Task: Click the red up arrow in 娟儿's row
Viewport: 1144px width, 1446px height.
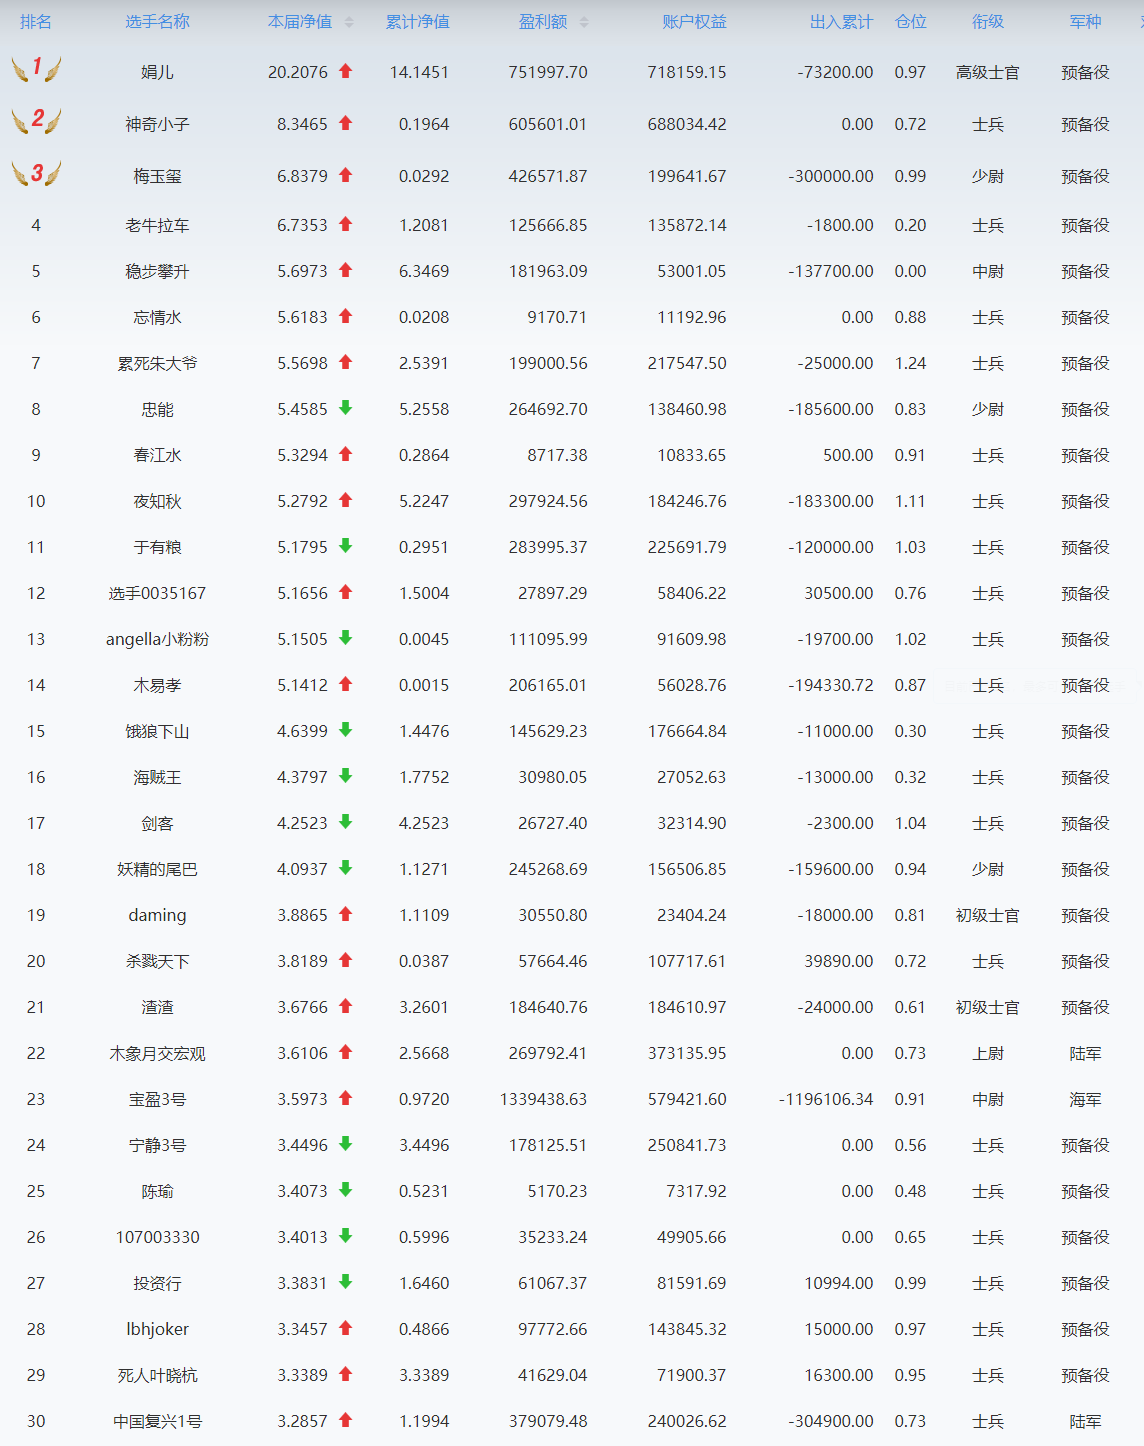Action: (x=345, y=71)
